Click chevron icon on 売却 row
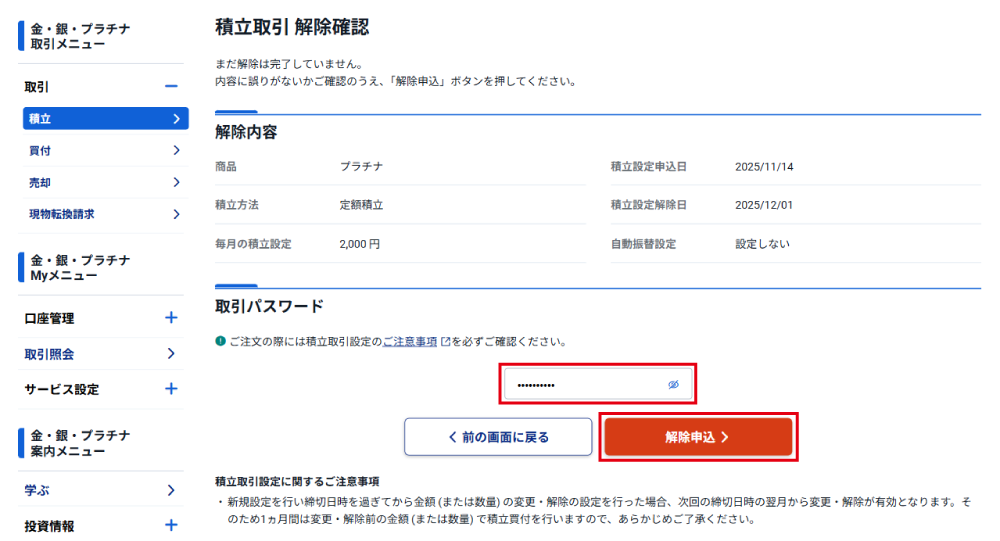 (176, 182)
